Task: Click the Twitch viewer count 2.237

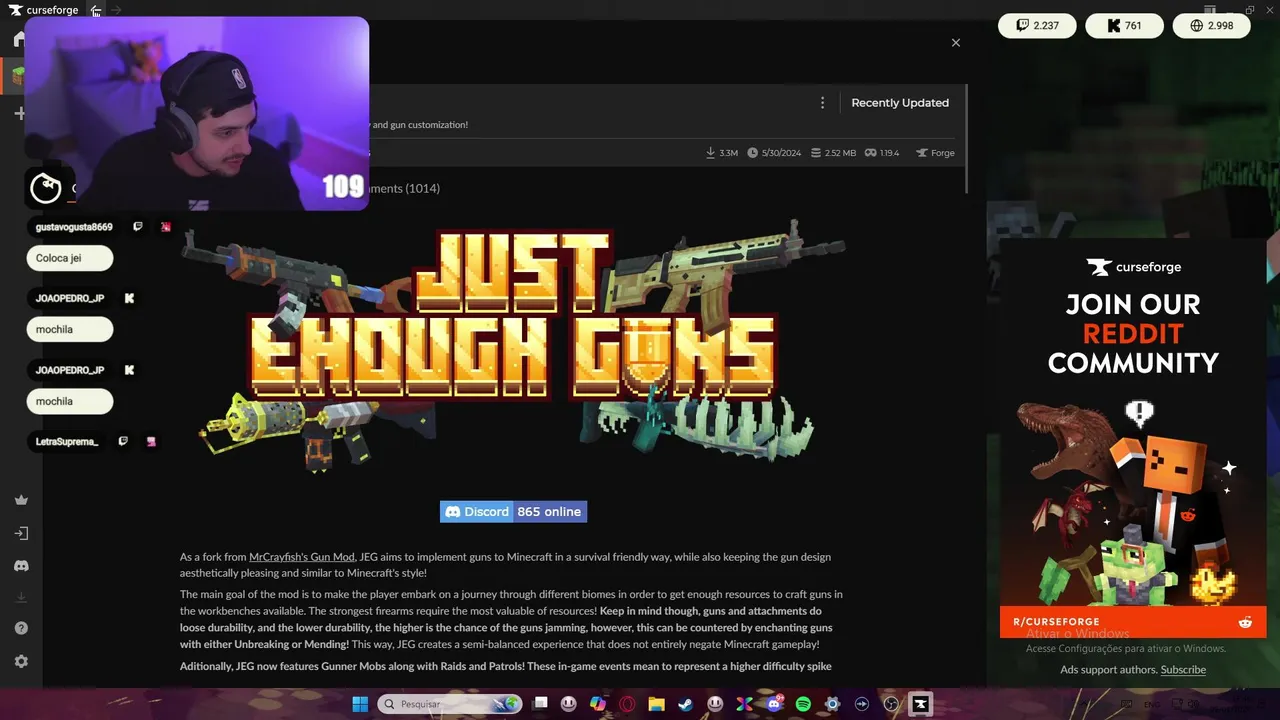Action: [1037, 26]
